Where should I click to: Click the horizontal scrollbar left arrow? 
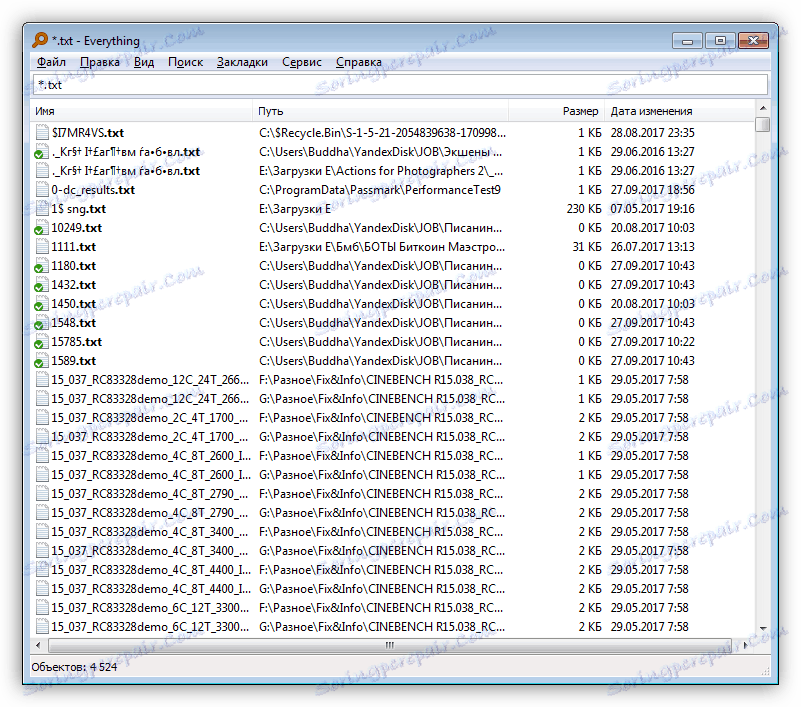(38, 645)
